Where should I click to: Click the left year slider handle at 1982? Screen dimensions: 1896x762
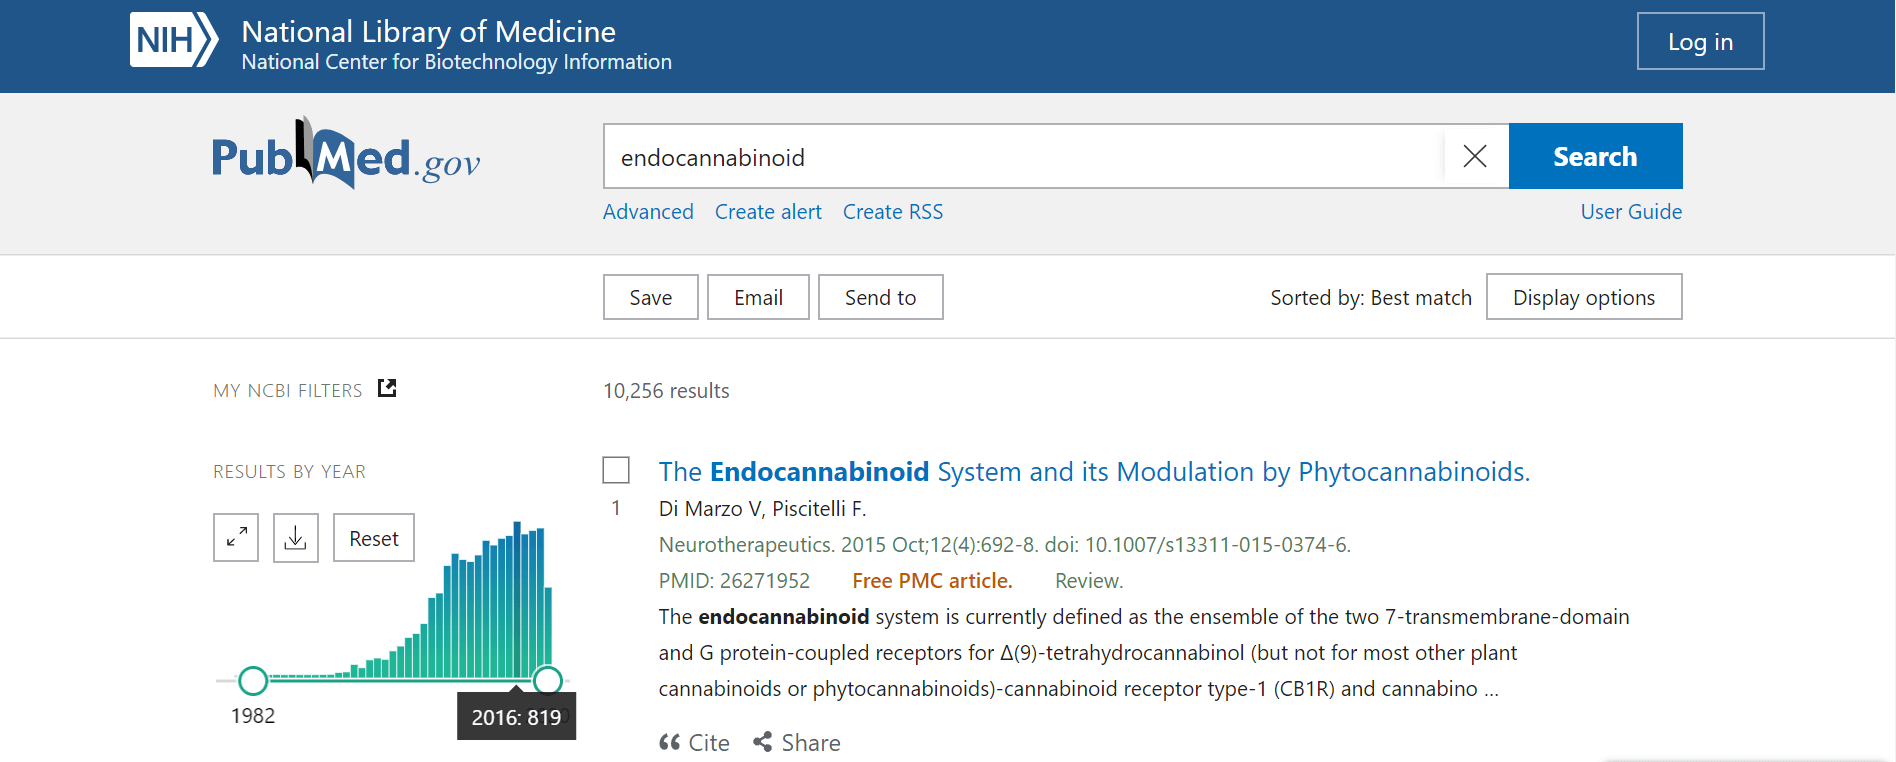253,681
